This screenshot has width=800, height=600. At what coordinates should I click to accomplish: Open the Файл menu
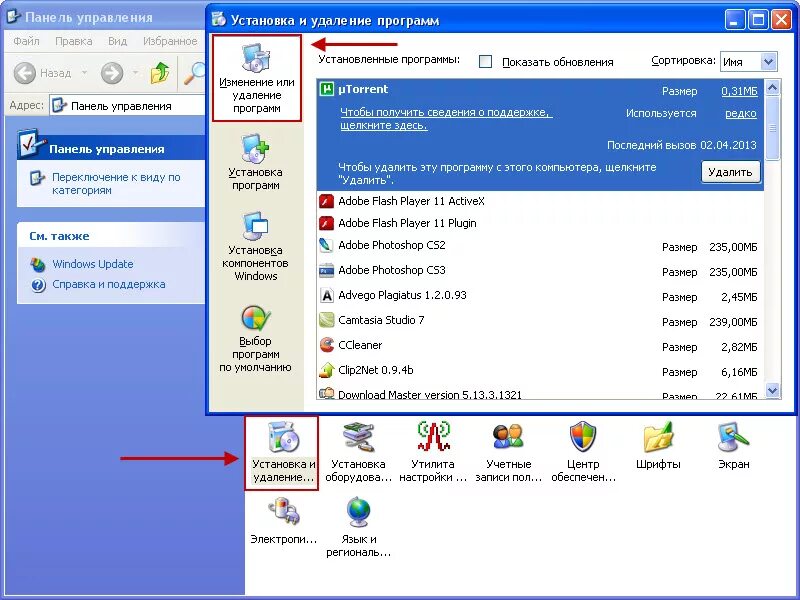tap(26, 41)
